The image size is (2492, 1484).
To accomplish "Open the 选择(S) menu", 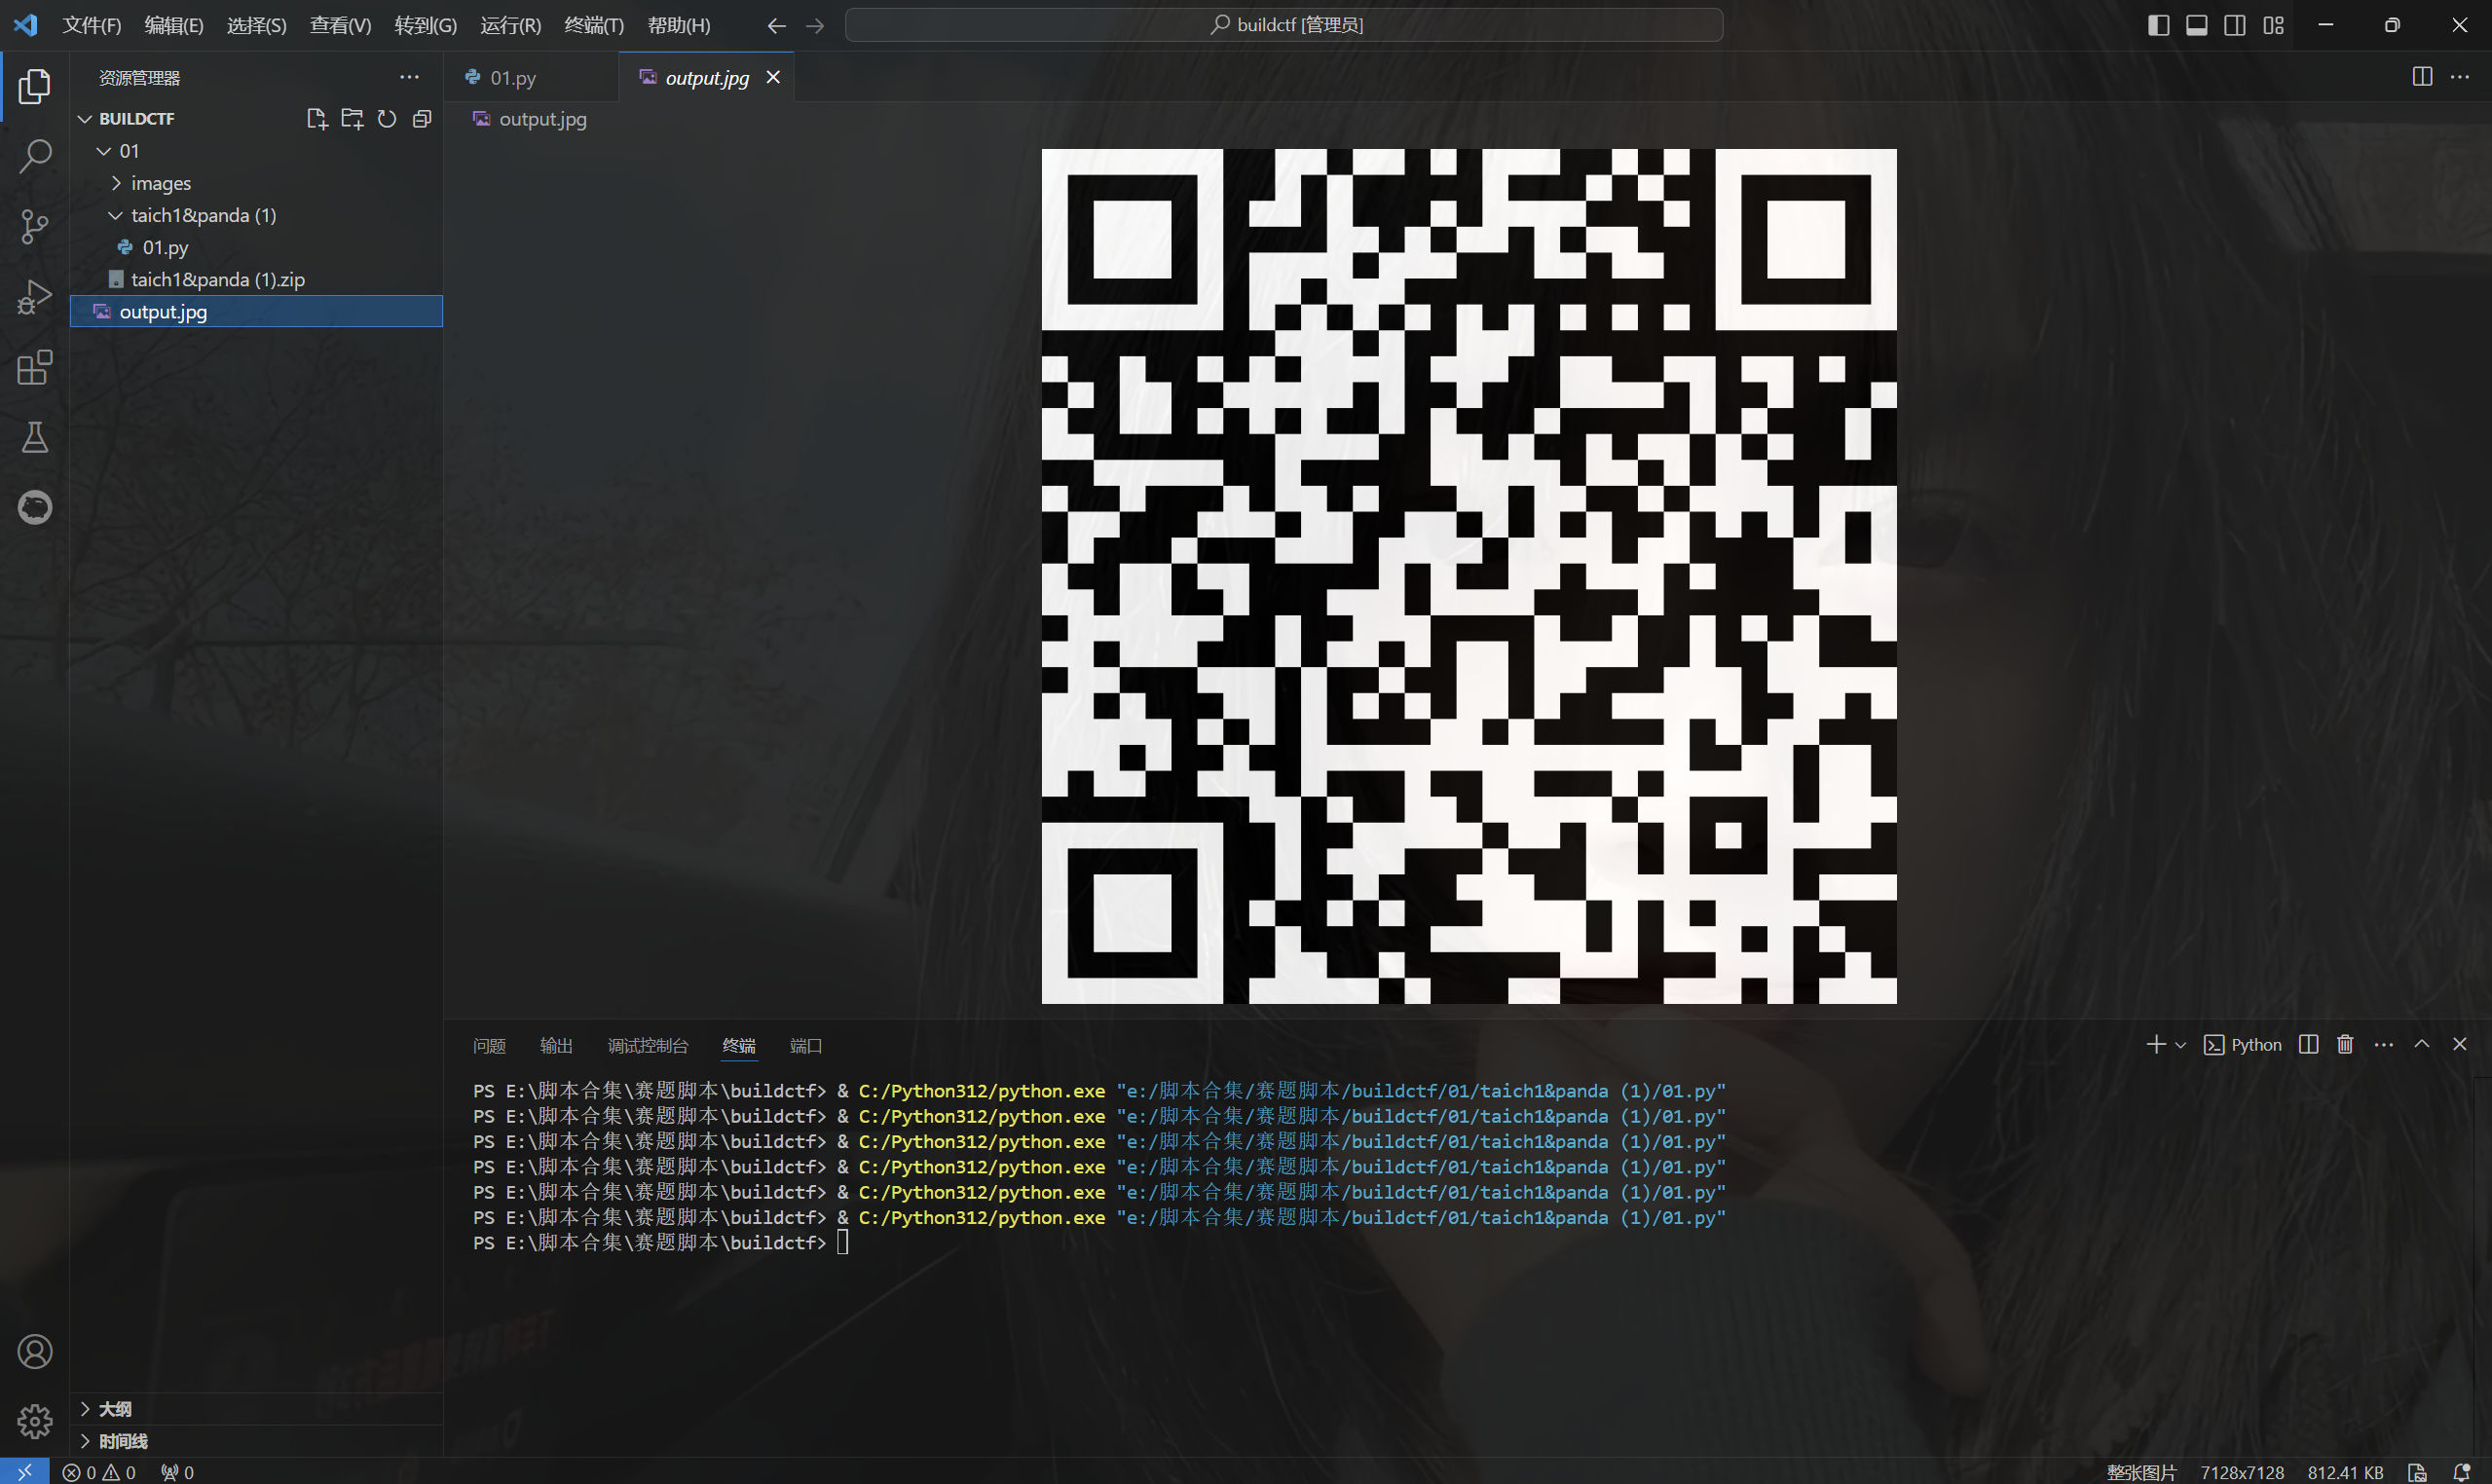I will pyautogui.click(x=257, y=26).
